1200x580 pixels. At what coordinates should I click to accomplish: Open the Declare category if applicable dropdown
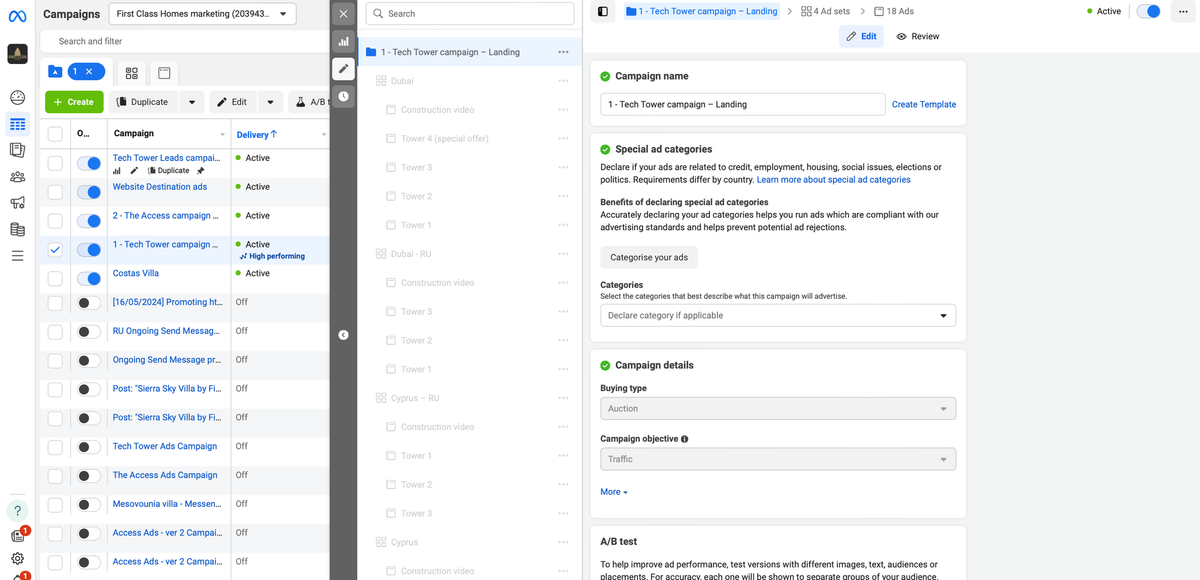tap(778, 315)
